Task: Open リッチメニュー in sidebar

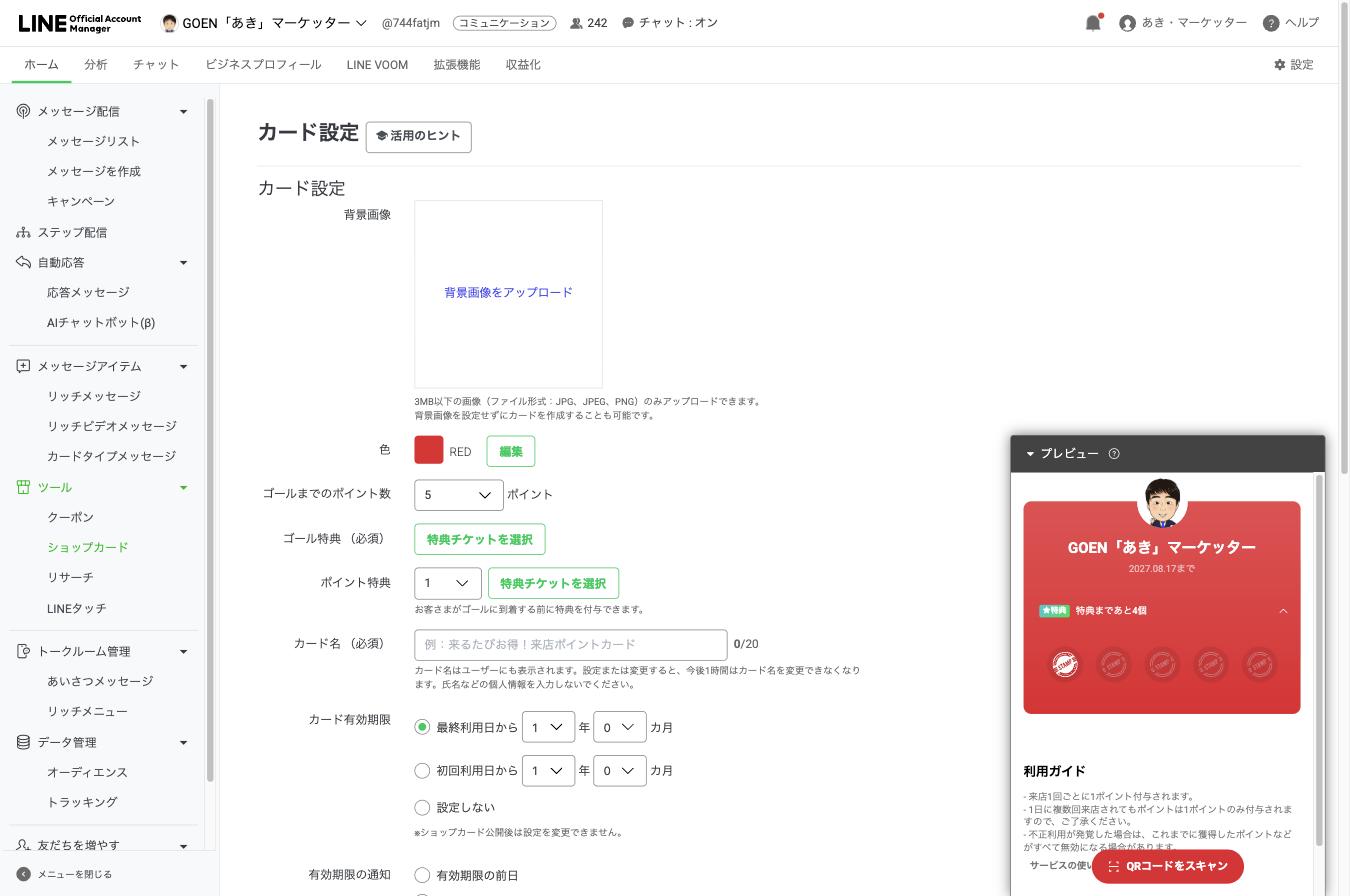Action: pos(87,711)
